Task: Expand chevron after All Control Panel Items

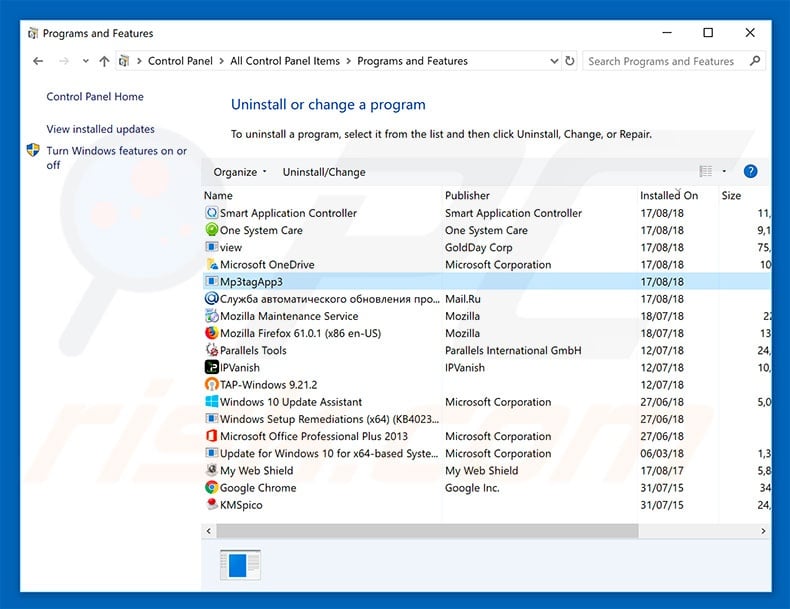Action: tap(349, 61)
